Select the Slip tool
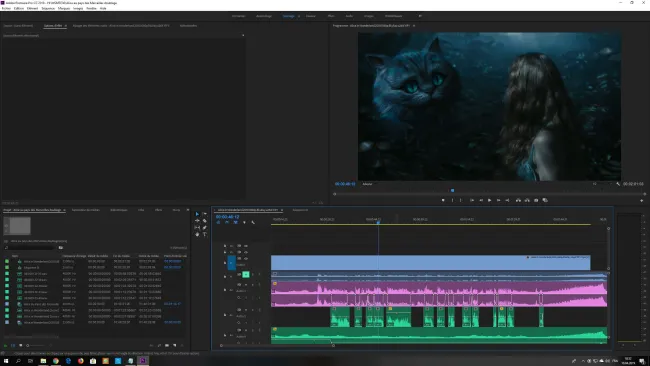The image size is (650, 366). pos(197,228)
